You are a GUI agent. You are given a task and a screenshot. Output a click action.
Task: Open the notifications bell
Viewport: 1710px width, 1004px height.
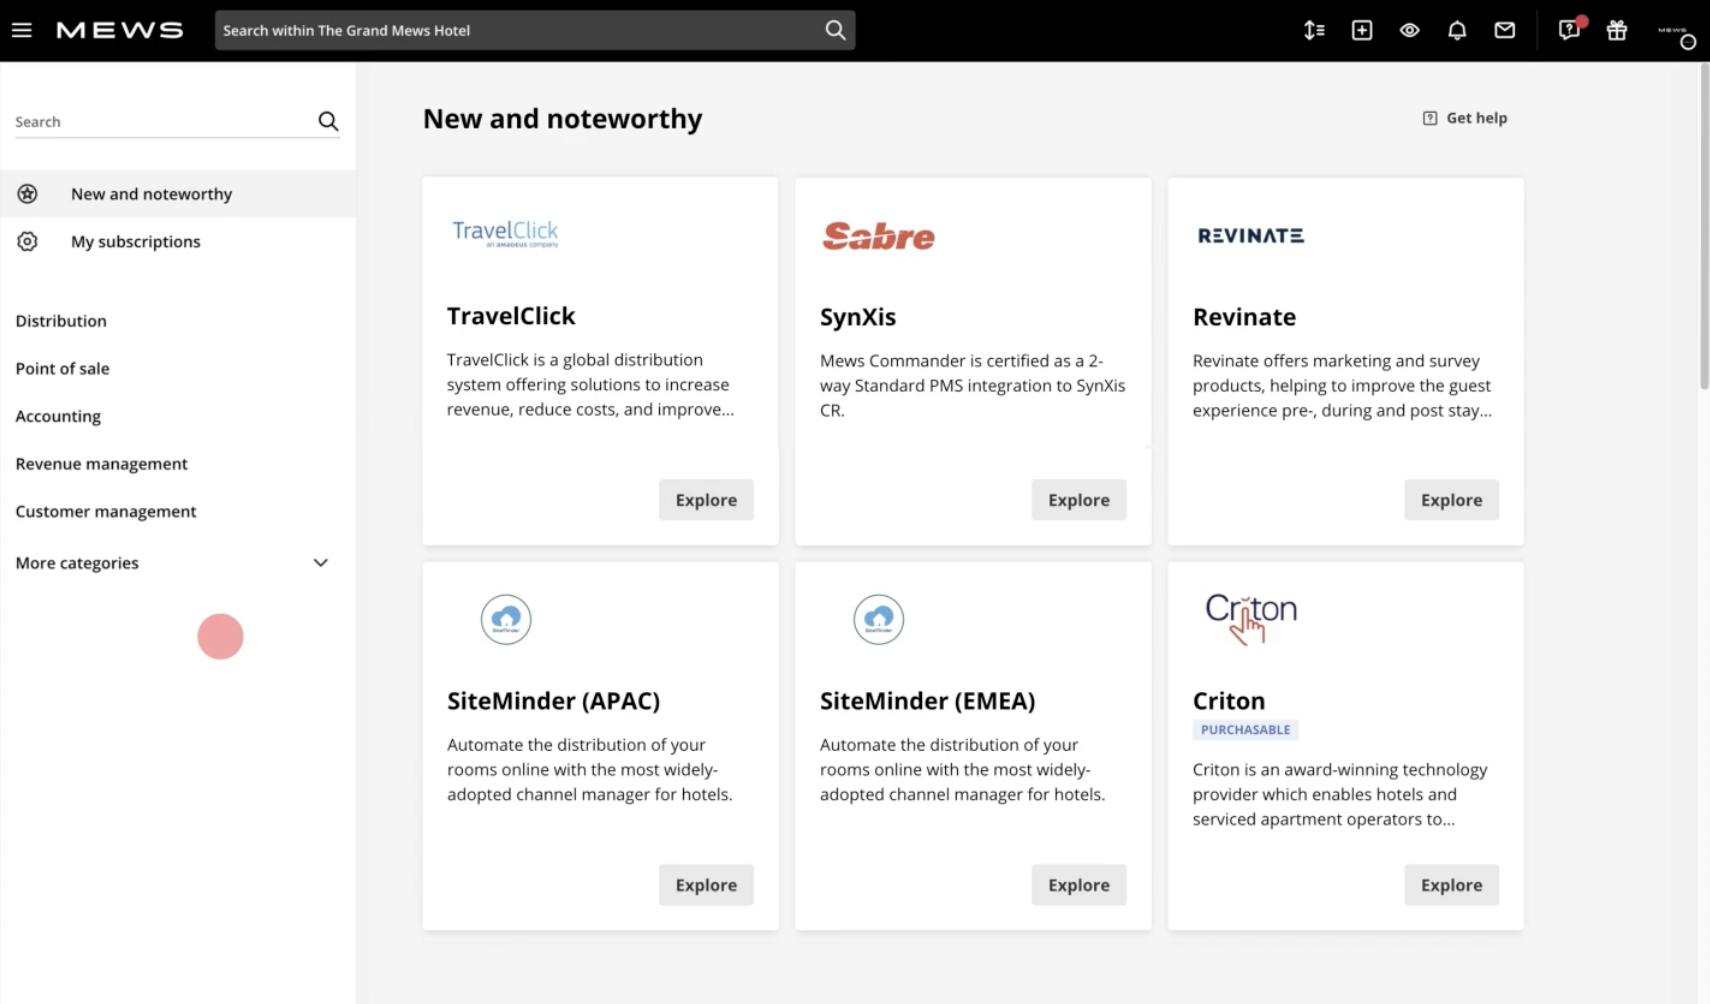[1457, 30]
